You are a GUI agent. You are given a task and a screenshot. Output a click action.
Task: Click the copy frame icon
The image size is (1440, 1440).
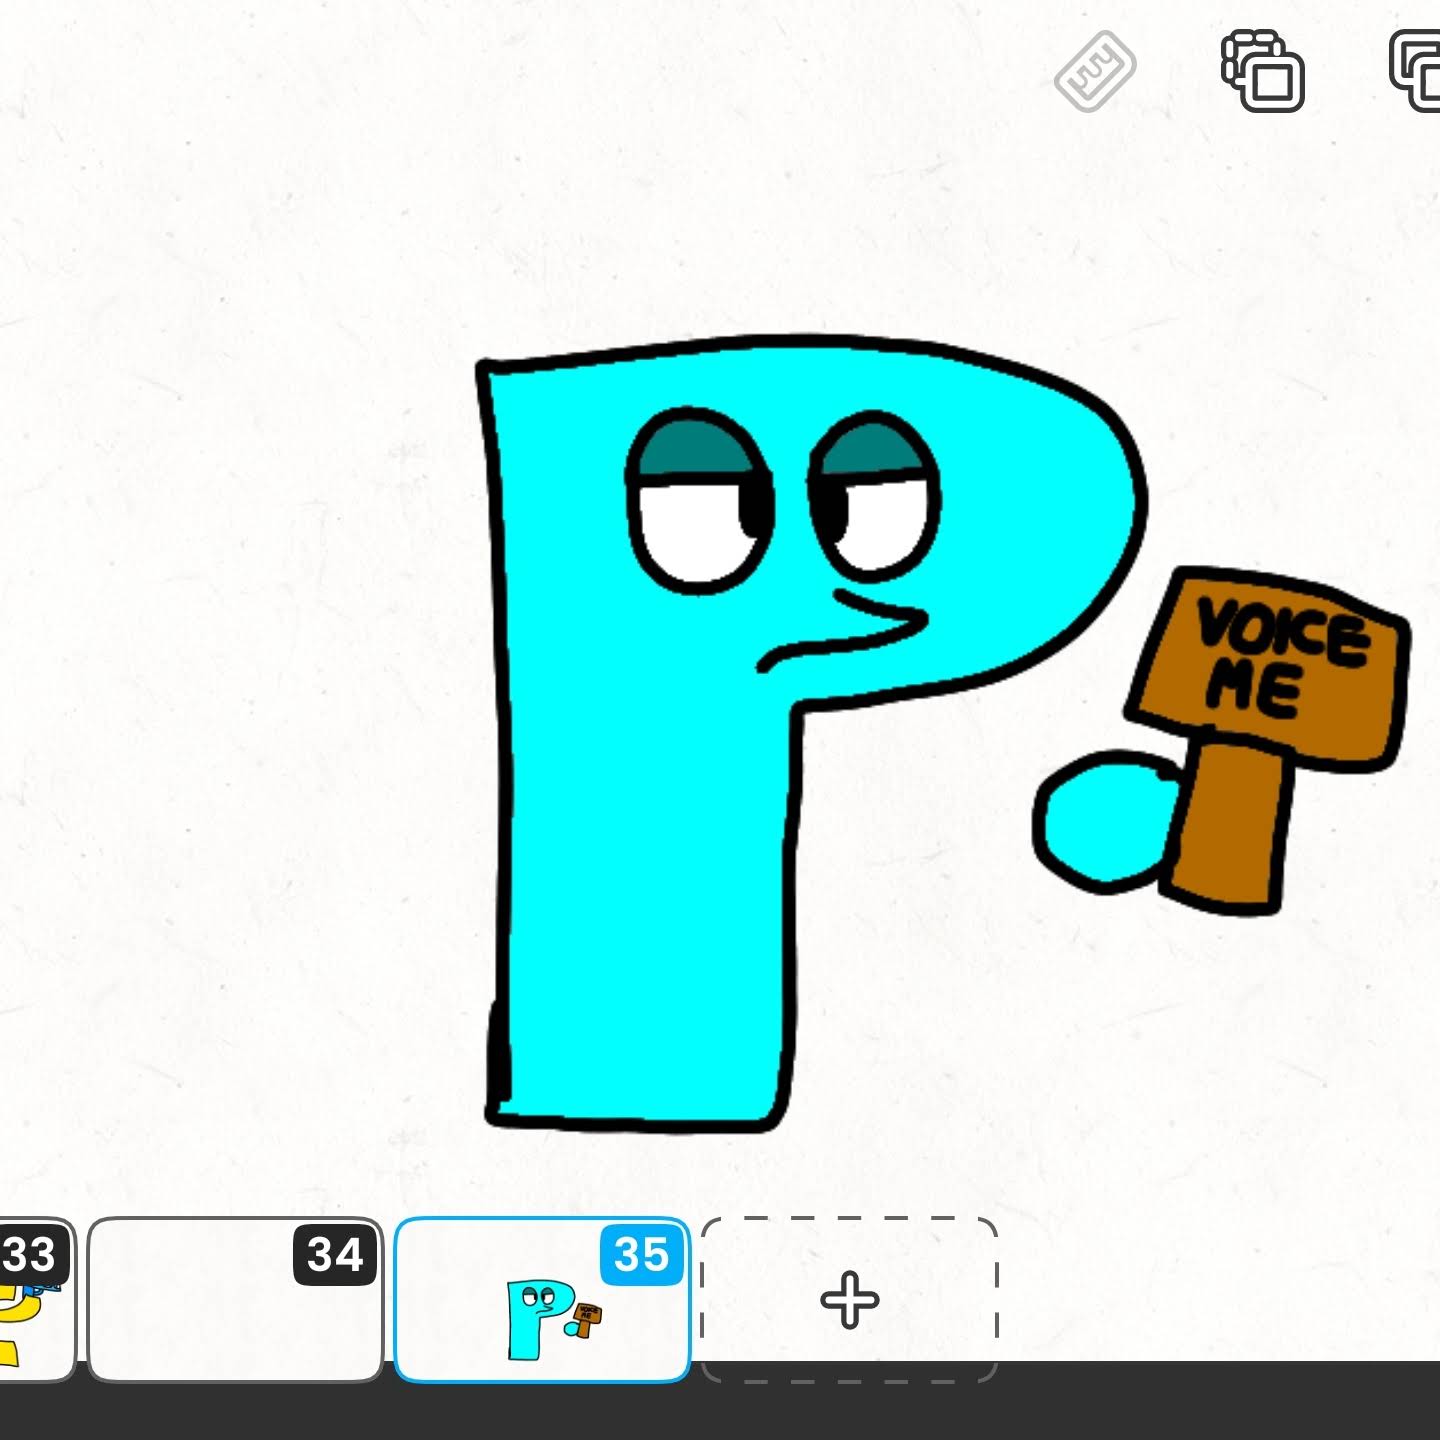pos(1263,70)
